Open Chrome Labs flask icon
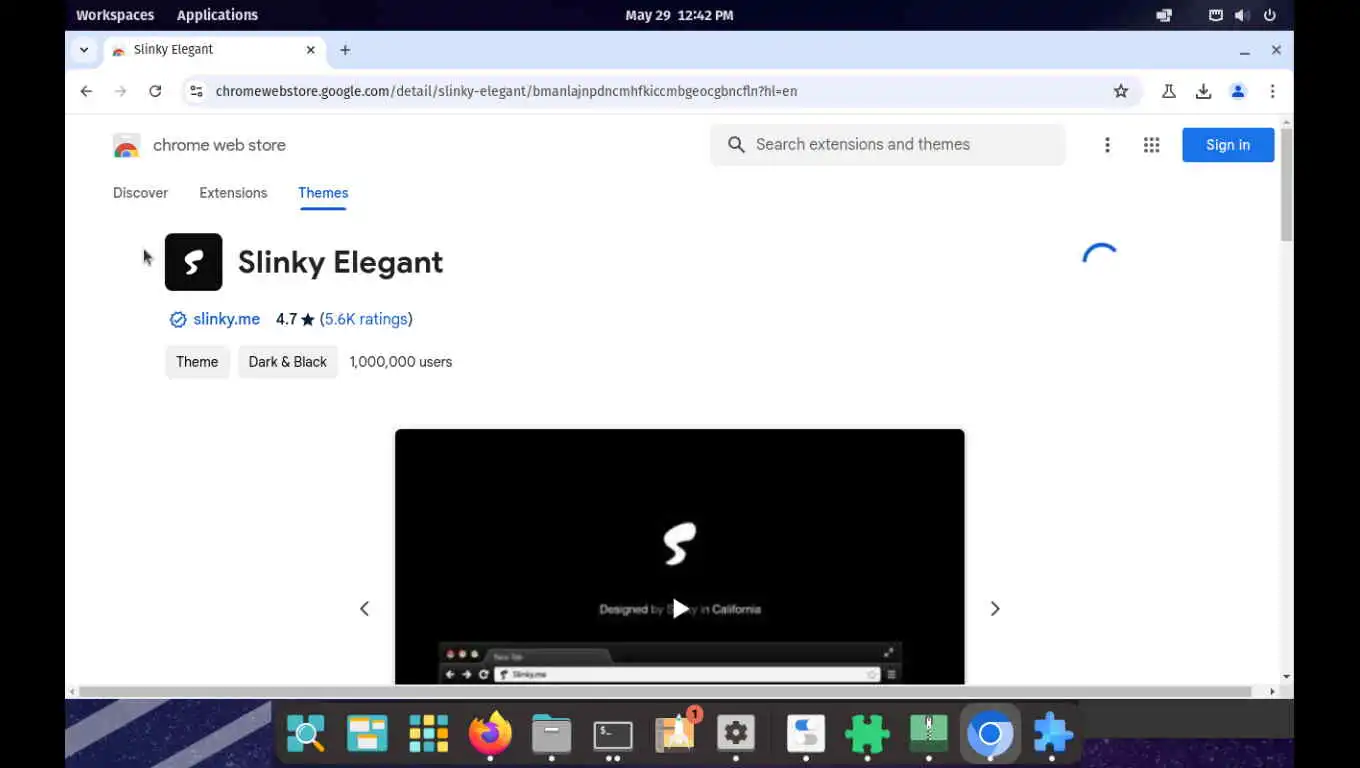This screenshot has height=768, width=1360. (1168, 91)
